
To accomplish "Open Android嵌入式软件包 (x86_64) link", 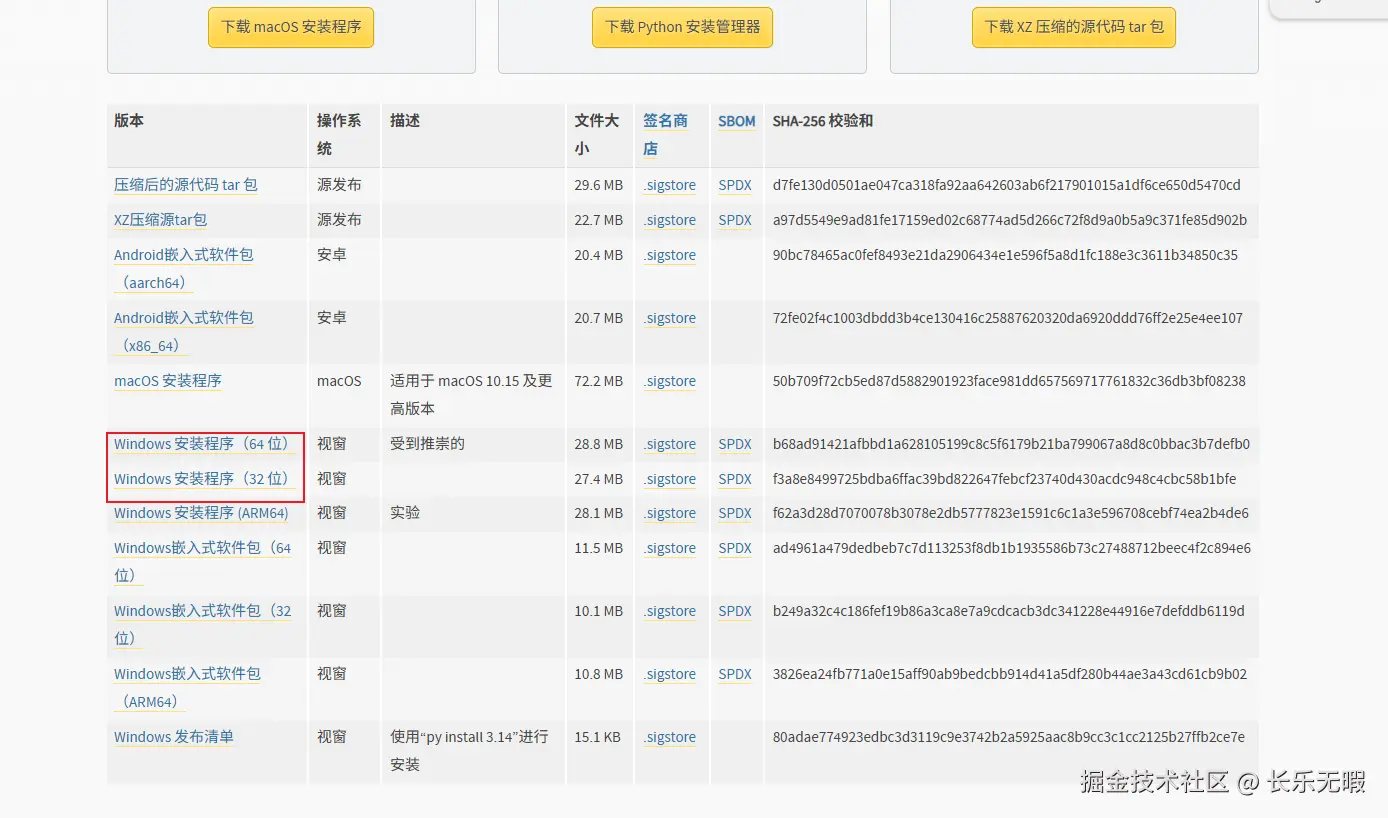I will 184,332.
